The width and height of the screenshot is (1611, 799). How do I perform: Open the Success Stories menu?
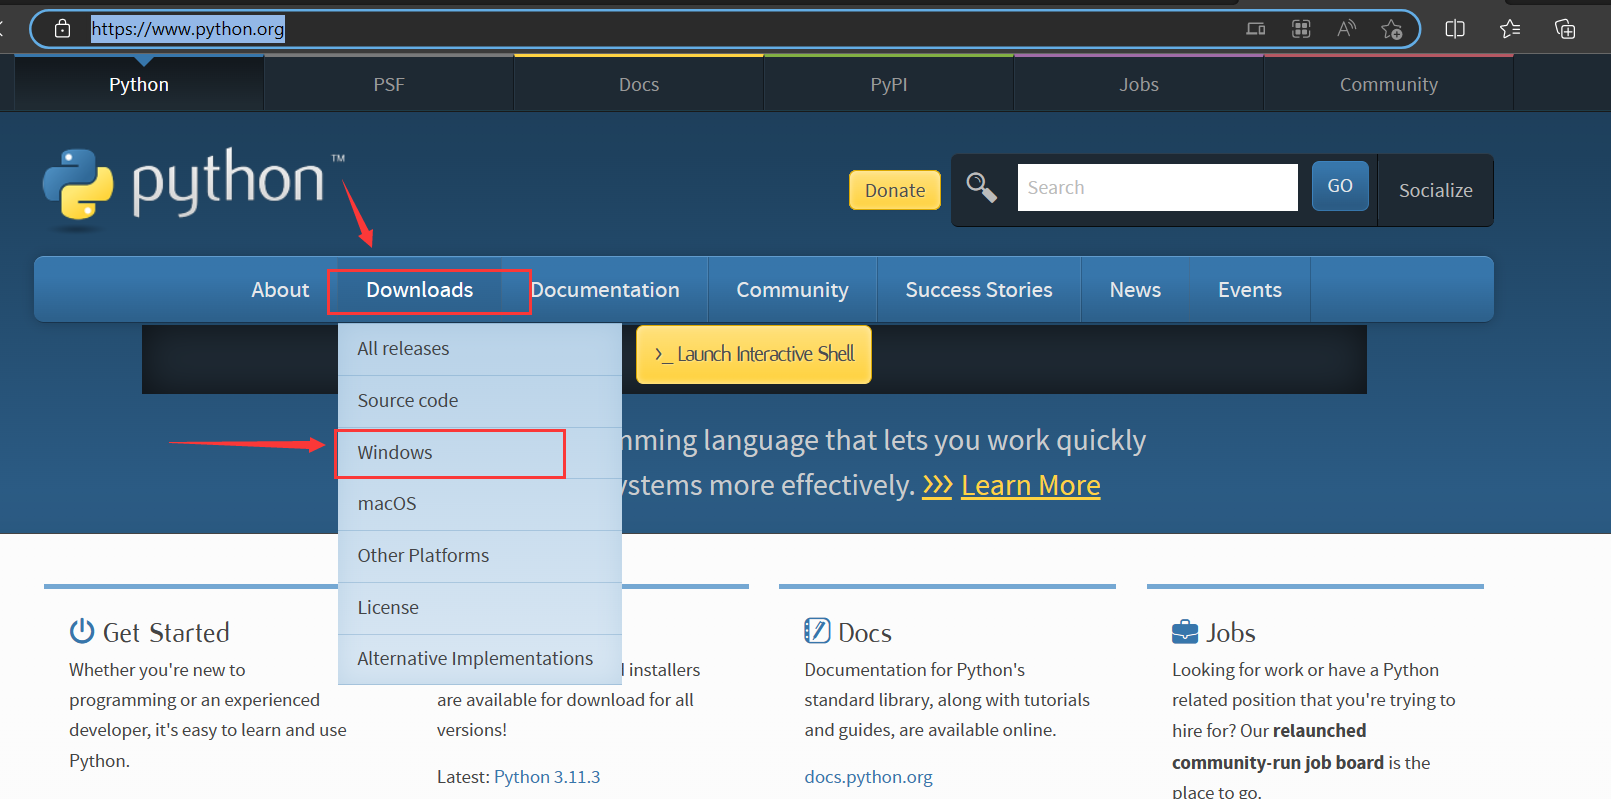coord(979,289)
